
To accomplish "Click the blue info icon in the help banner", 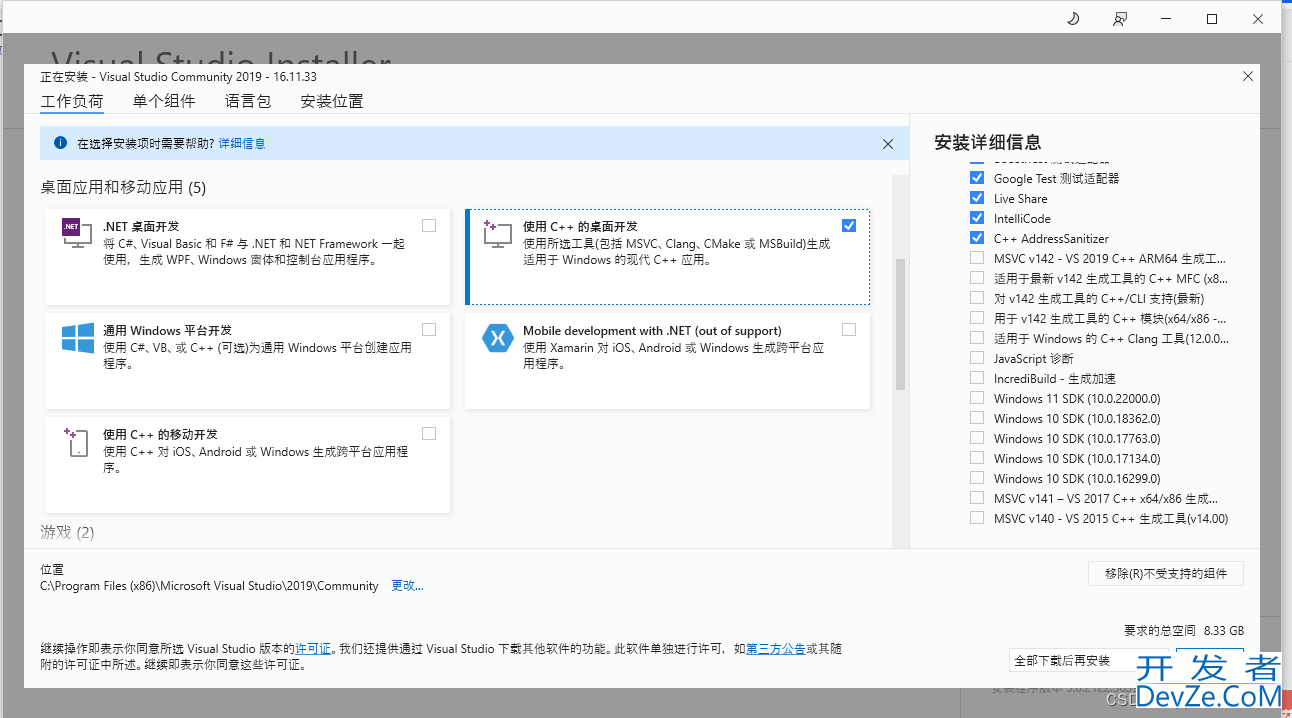I will pos(60,143).
